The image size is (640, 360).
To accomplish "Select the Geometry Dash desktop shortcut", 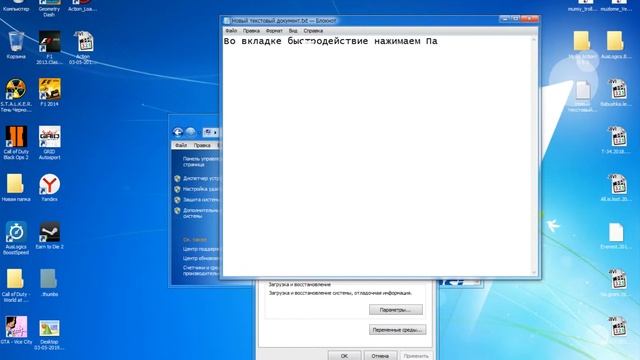I will click(49, 7).
